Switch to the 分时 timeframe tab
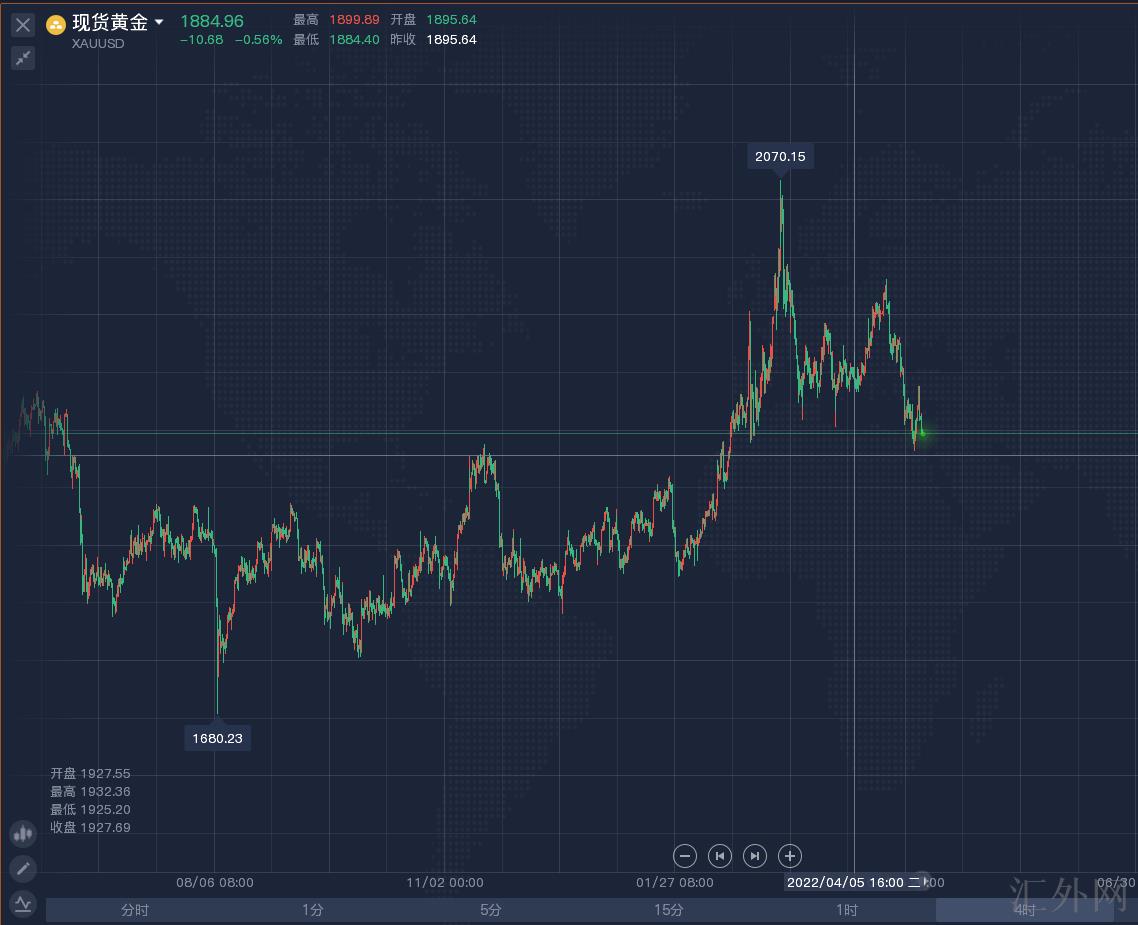This screenshot has height=925, width=1138. (135, 910)
